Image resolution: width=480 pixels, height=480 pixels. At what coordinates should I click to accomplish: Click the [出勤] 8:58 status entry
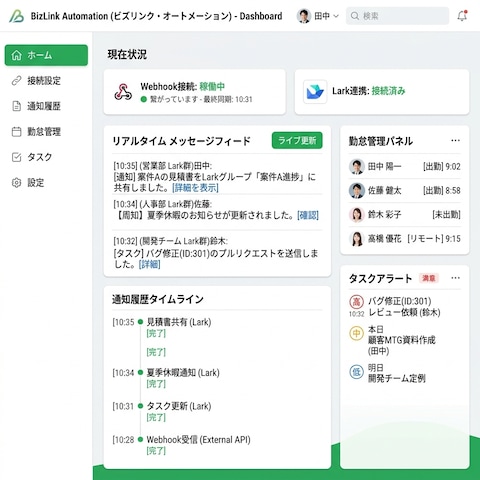(x=442, y=191)
